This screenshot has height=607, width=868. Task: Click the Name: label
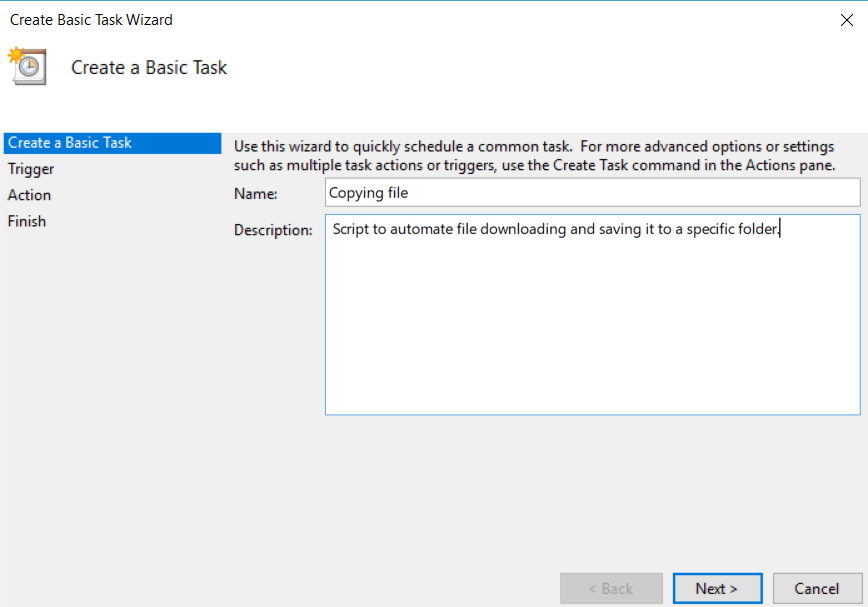coord(251,192)
